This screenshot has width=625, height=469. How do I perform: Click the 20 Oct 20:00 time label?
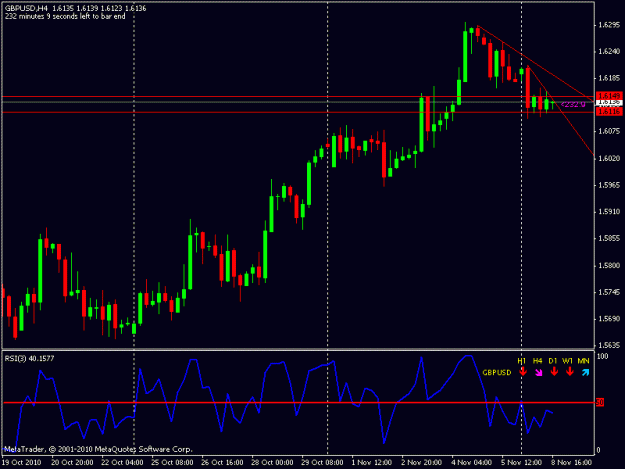[x=72, y=462]
